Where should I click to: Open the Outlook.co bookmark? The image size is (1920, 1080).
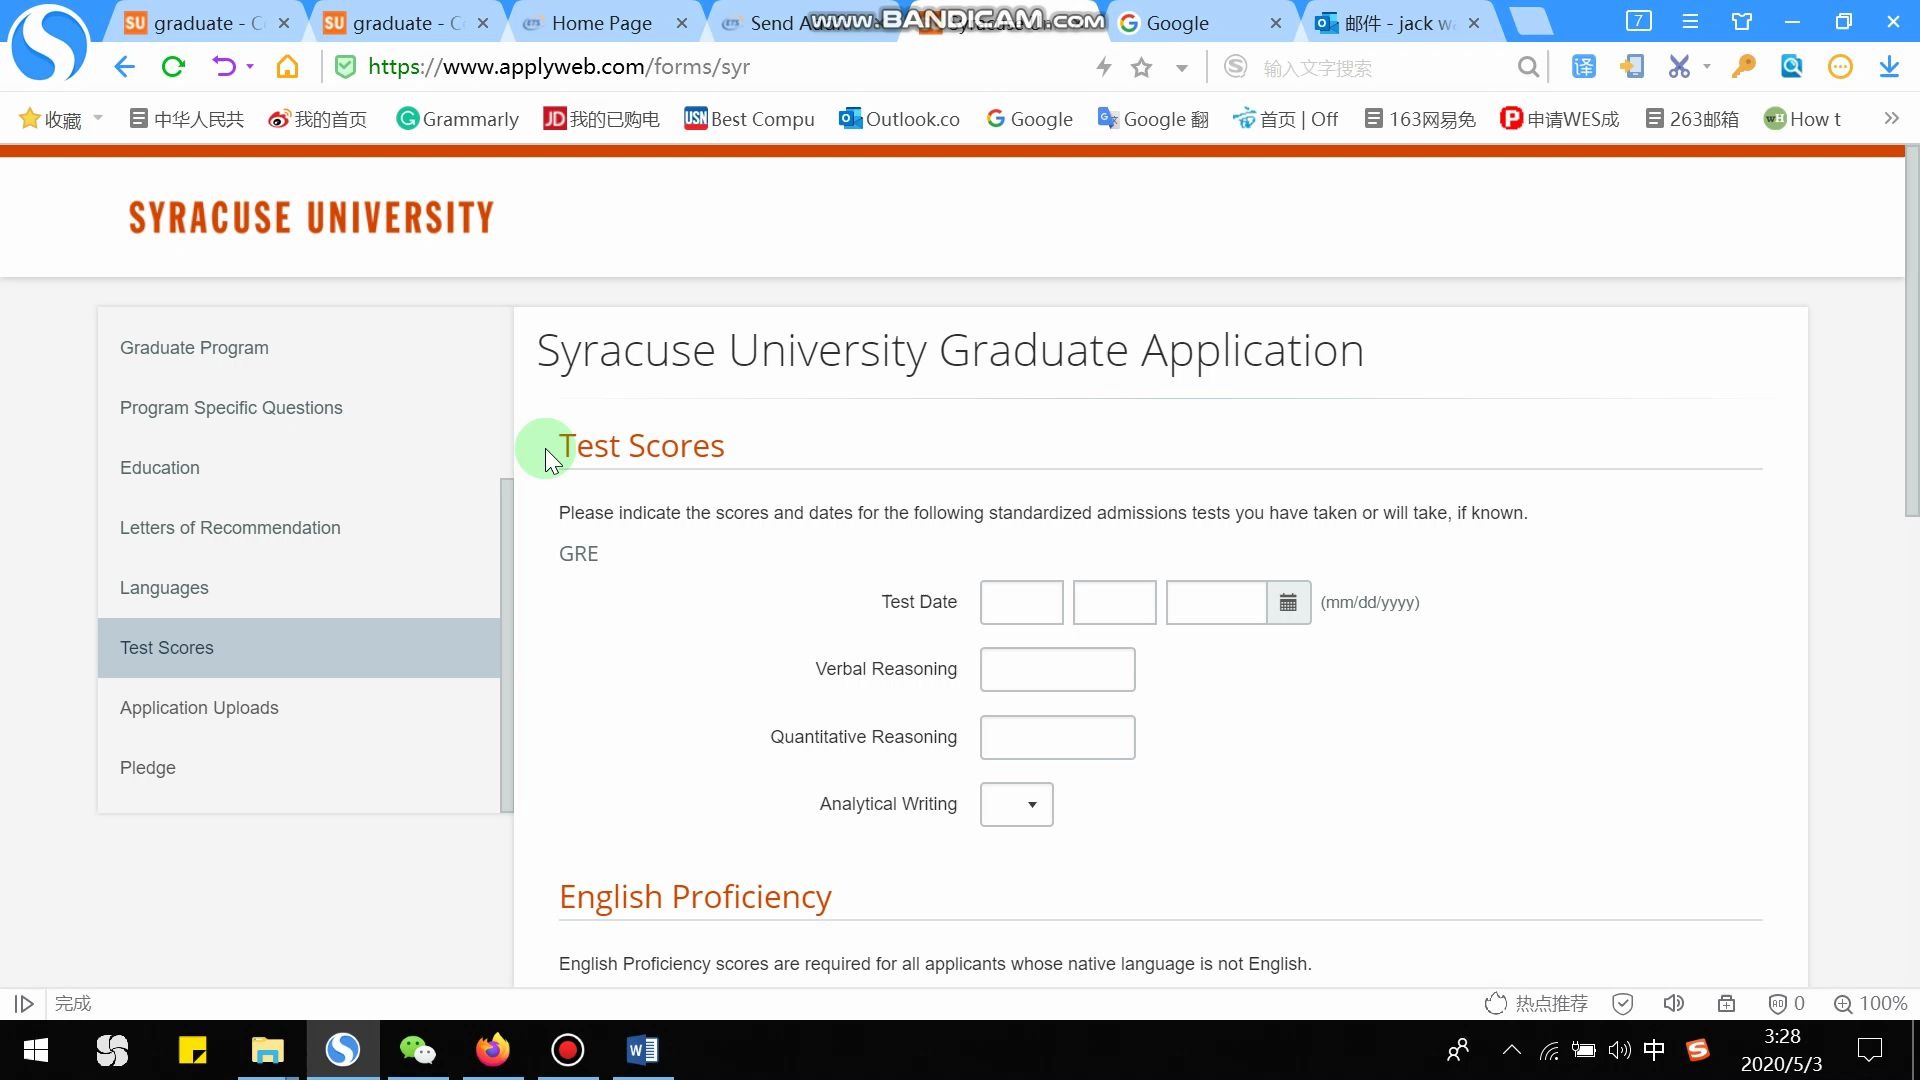click(x=899, y=119)
